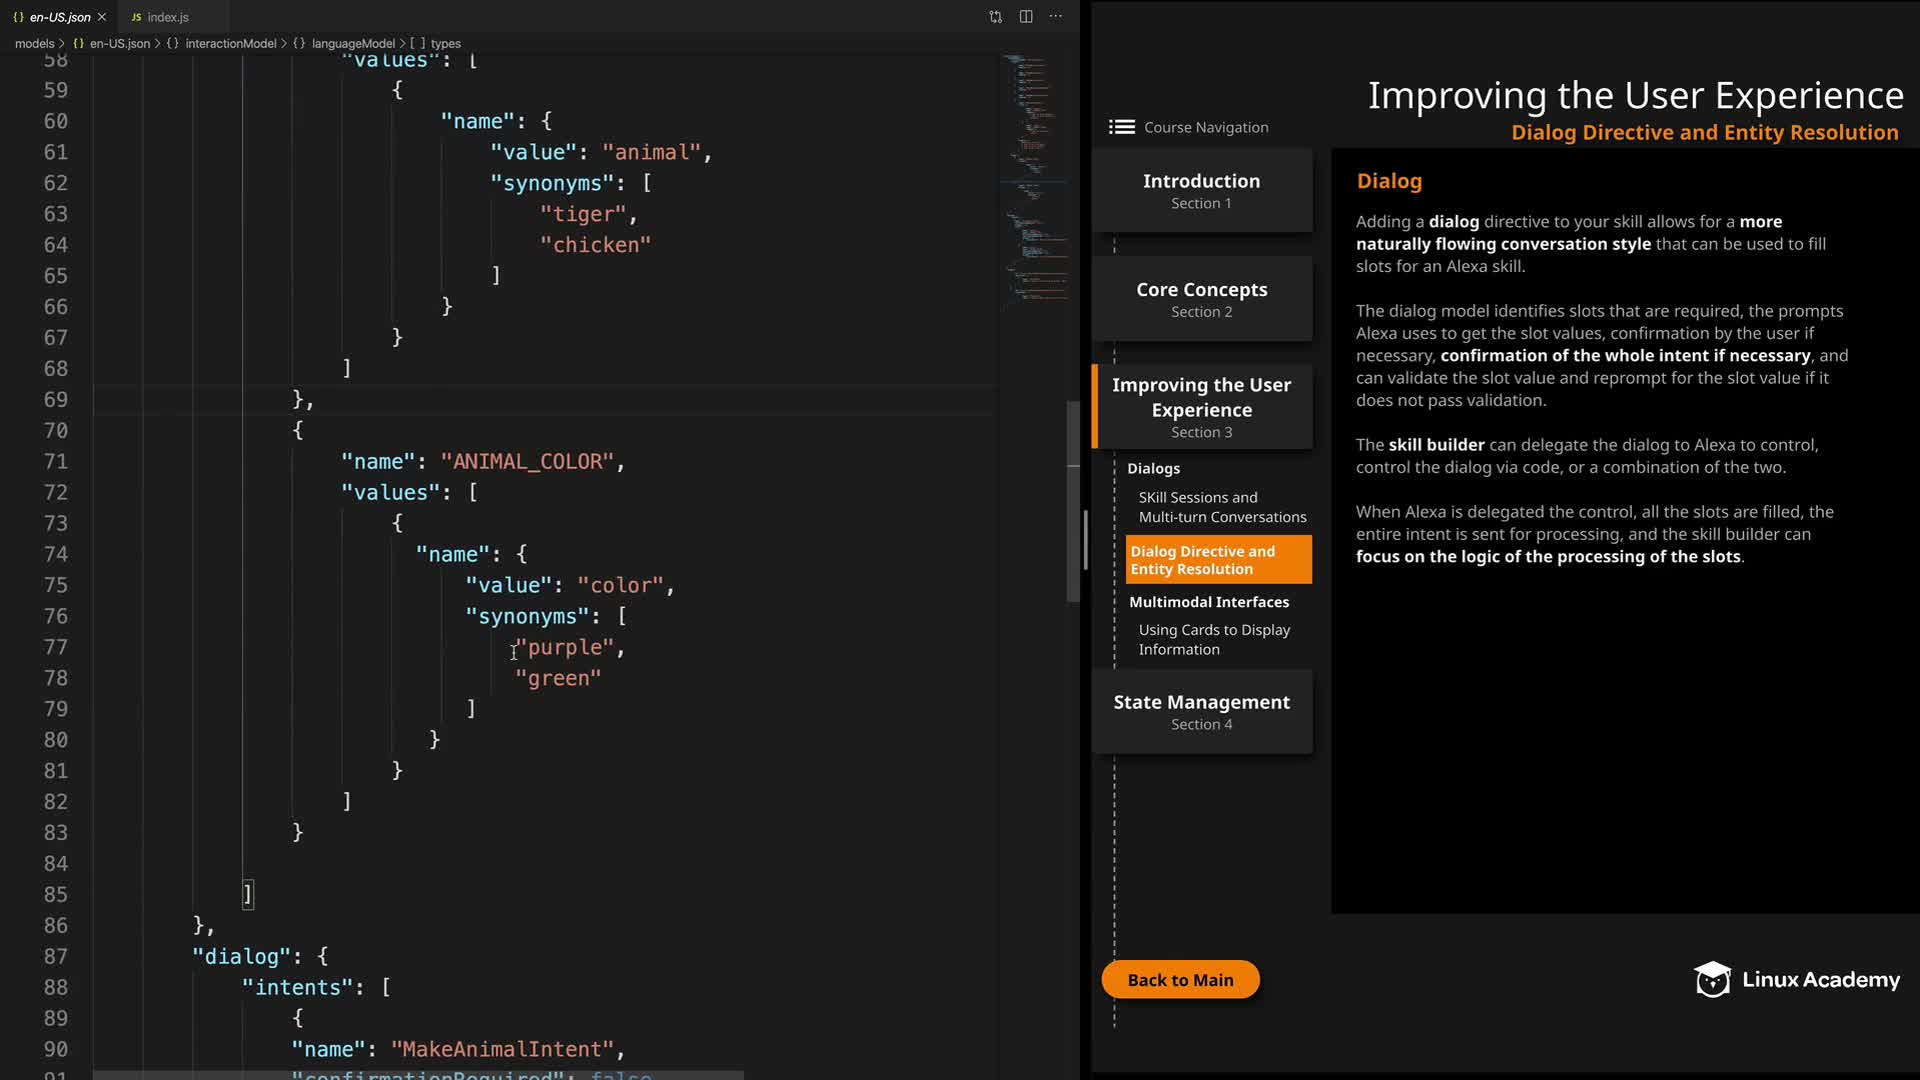Click the types breadcrumb item
The width and height of the screenshot is (1920, 1080).
point(445,44)
